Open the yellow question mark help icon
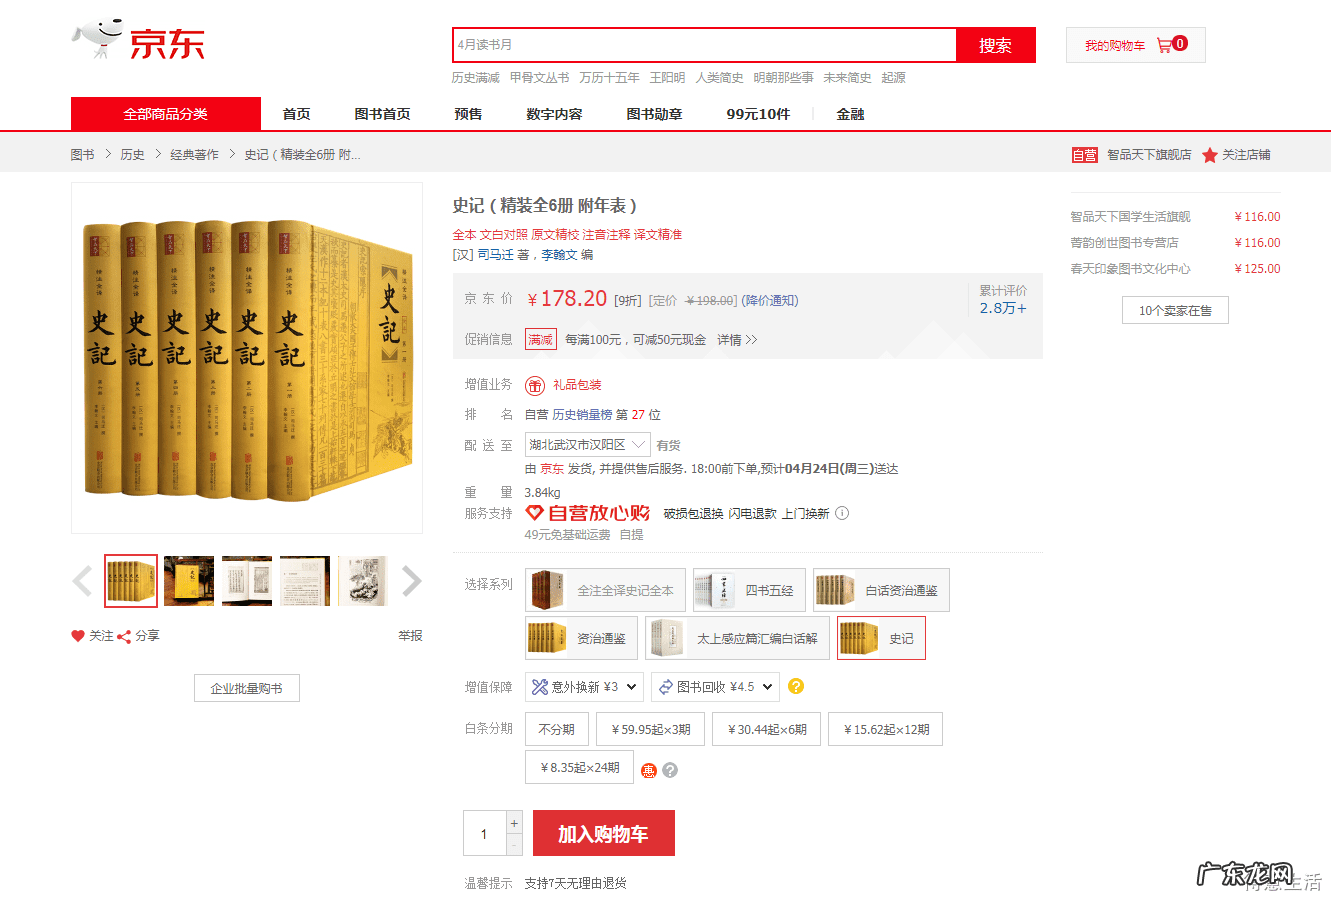This screenshot has width=1331, height=903. point(796,686)
